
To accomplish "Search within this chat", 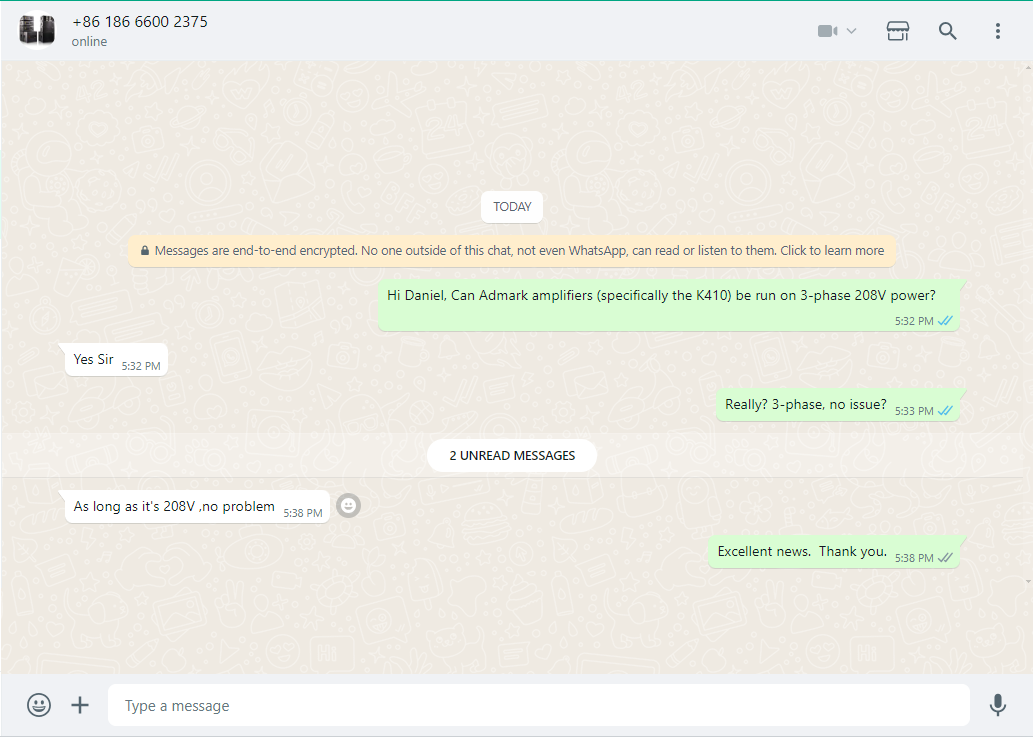I will (x=948, y=31).
